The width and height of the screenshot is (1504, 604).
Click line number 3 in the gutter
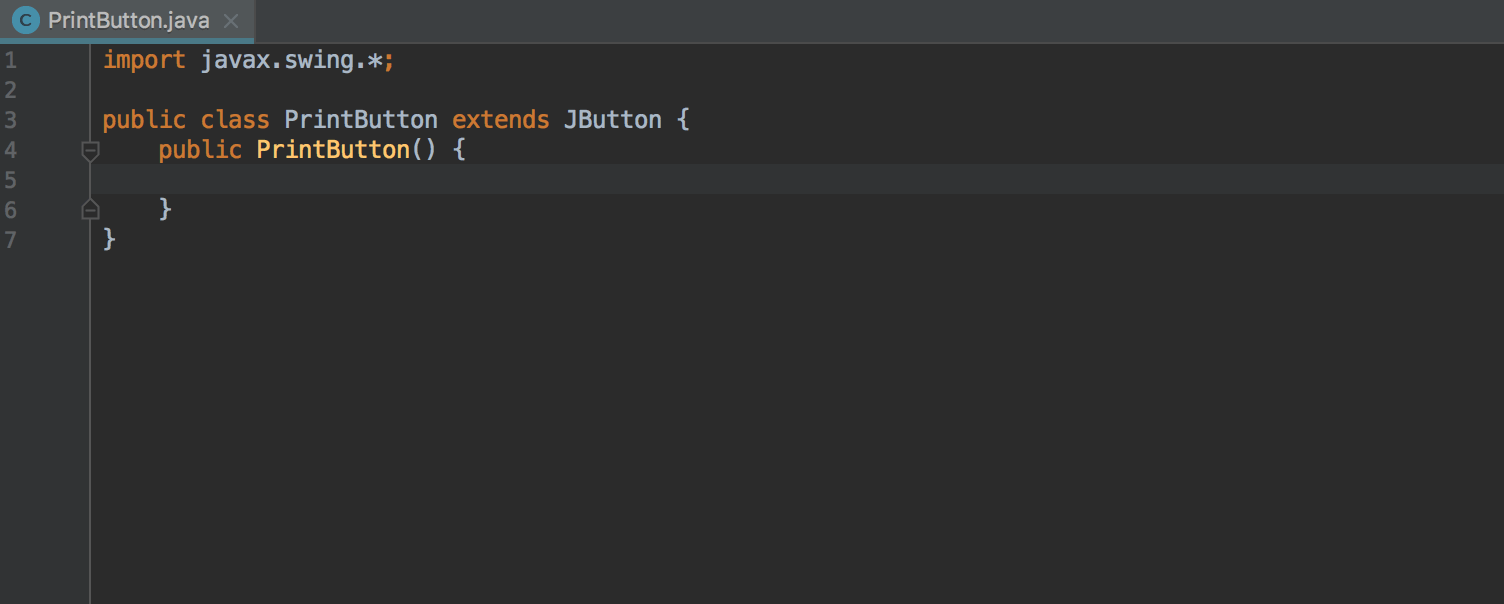(10, 120)
